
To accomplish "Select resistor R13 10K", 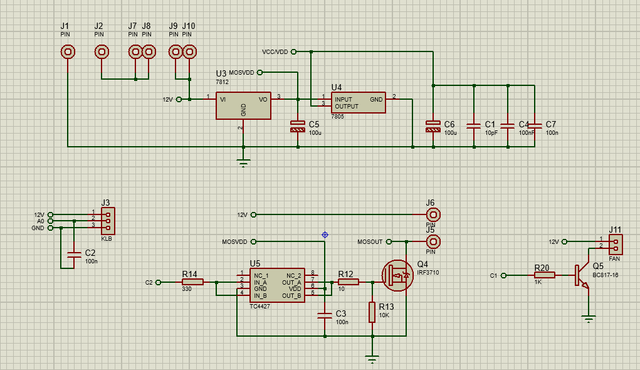I will pos(372,312).
